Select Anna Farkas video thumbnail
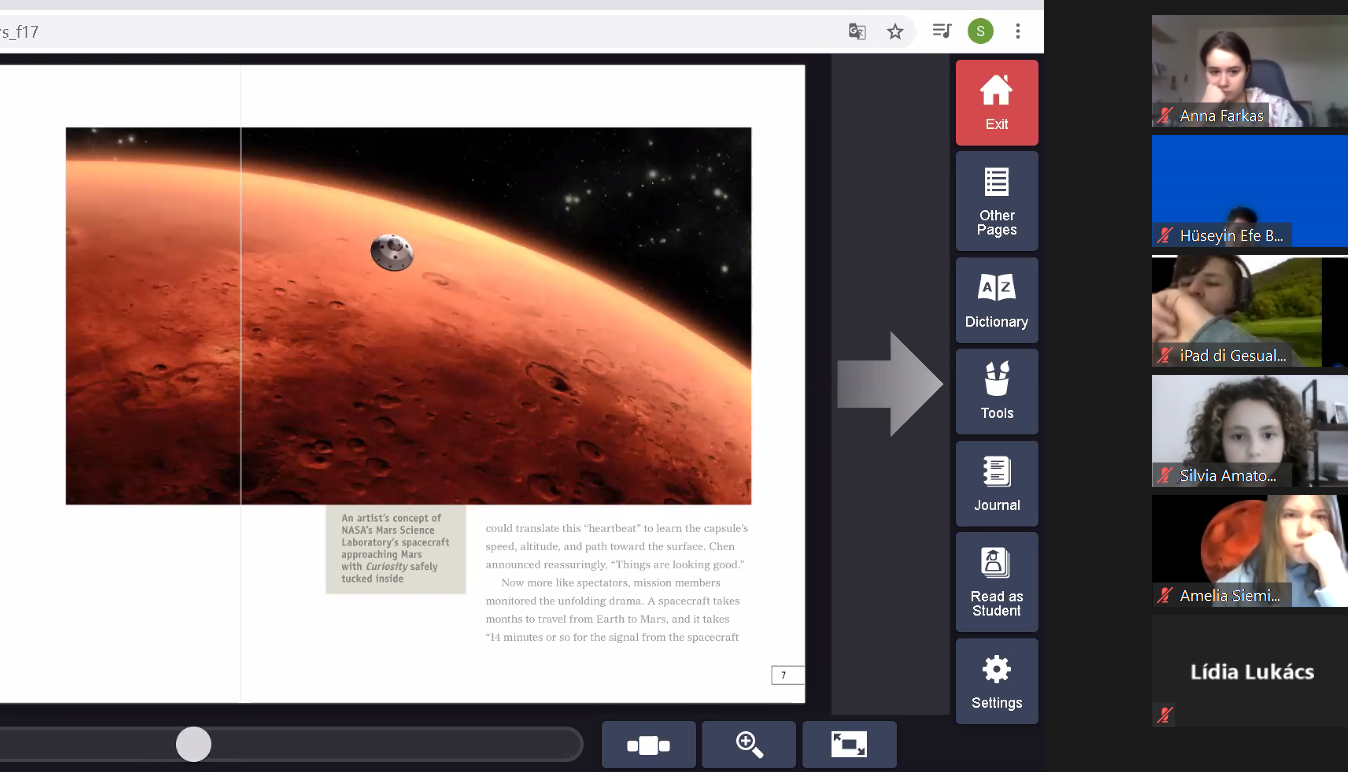Viewport: 1348px width, 772px height. pyautogui.click(x=1249, y=71)
